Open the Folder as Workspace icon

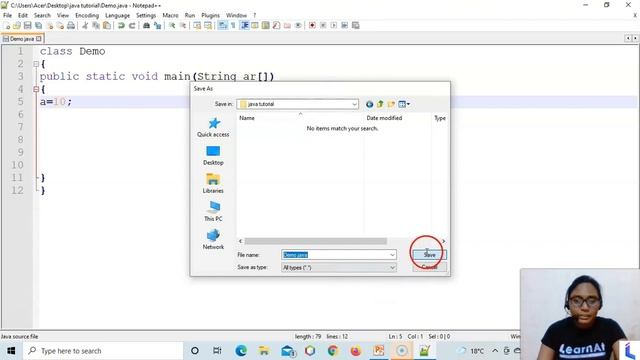287,25
